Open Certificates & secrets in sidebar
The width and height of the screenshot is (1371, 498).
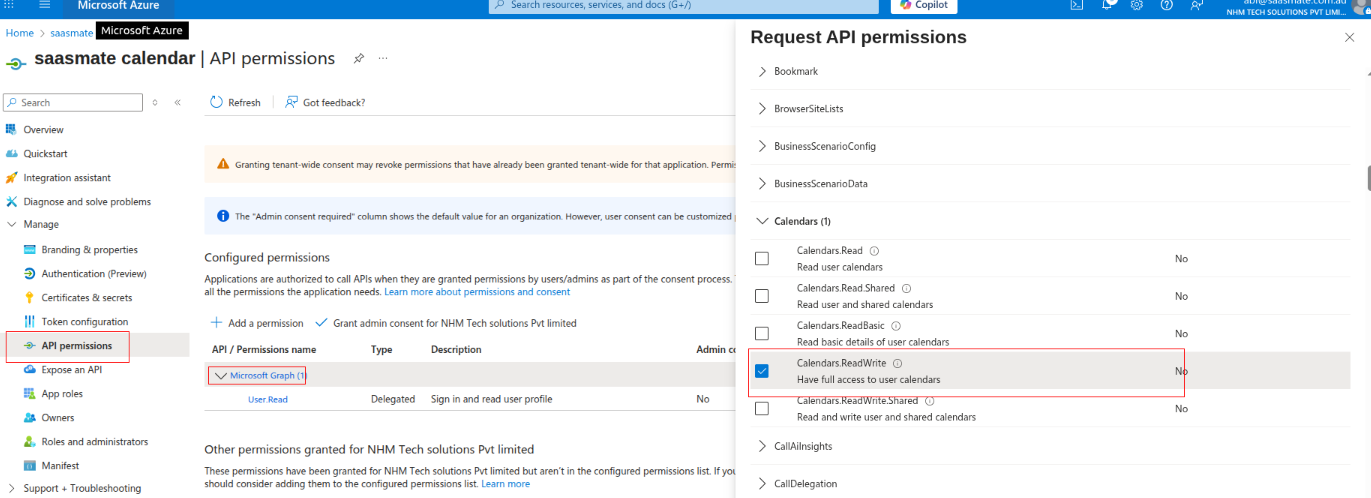(x=89, y=298)
